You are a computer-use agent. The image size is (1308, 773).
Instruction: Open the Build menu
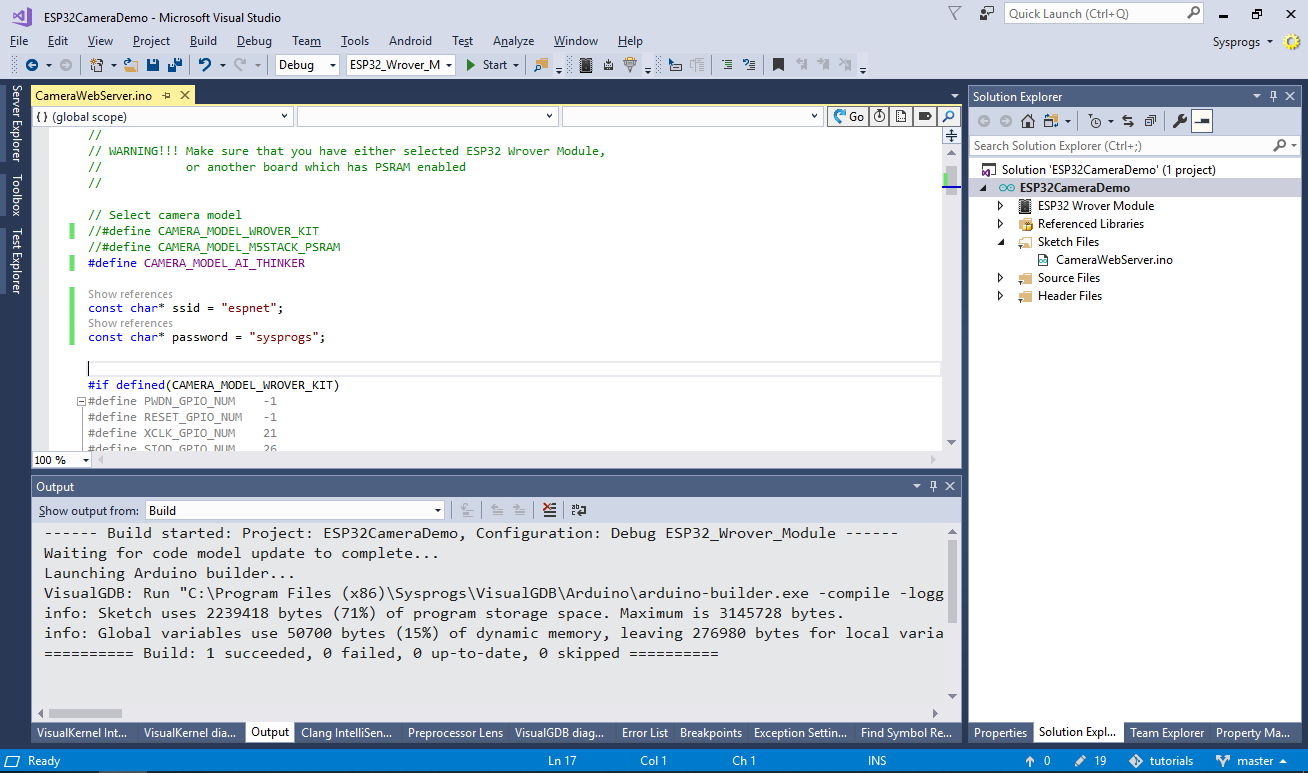click(203, 41)
